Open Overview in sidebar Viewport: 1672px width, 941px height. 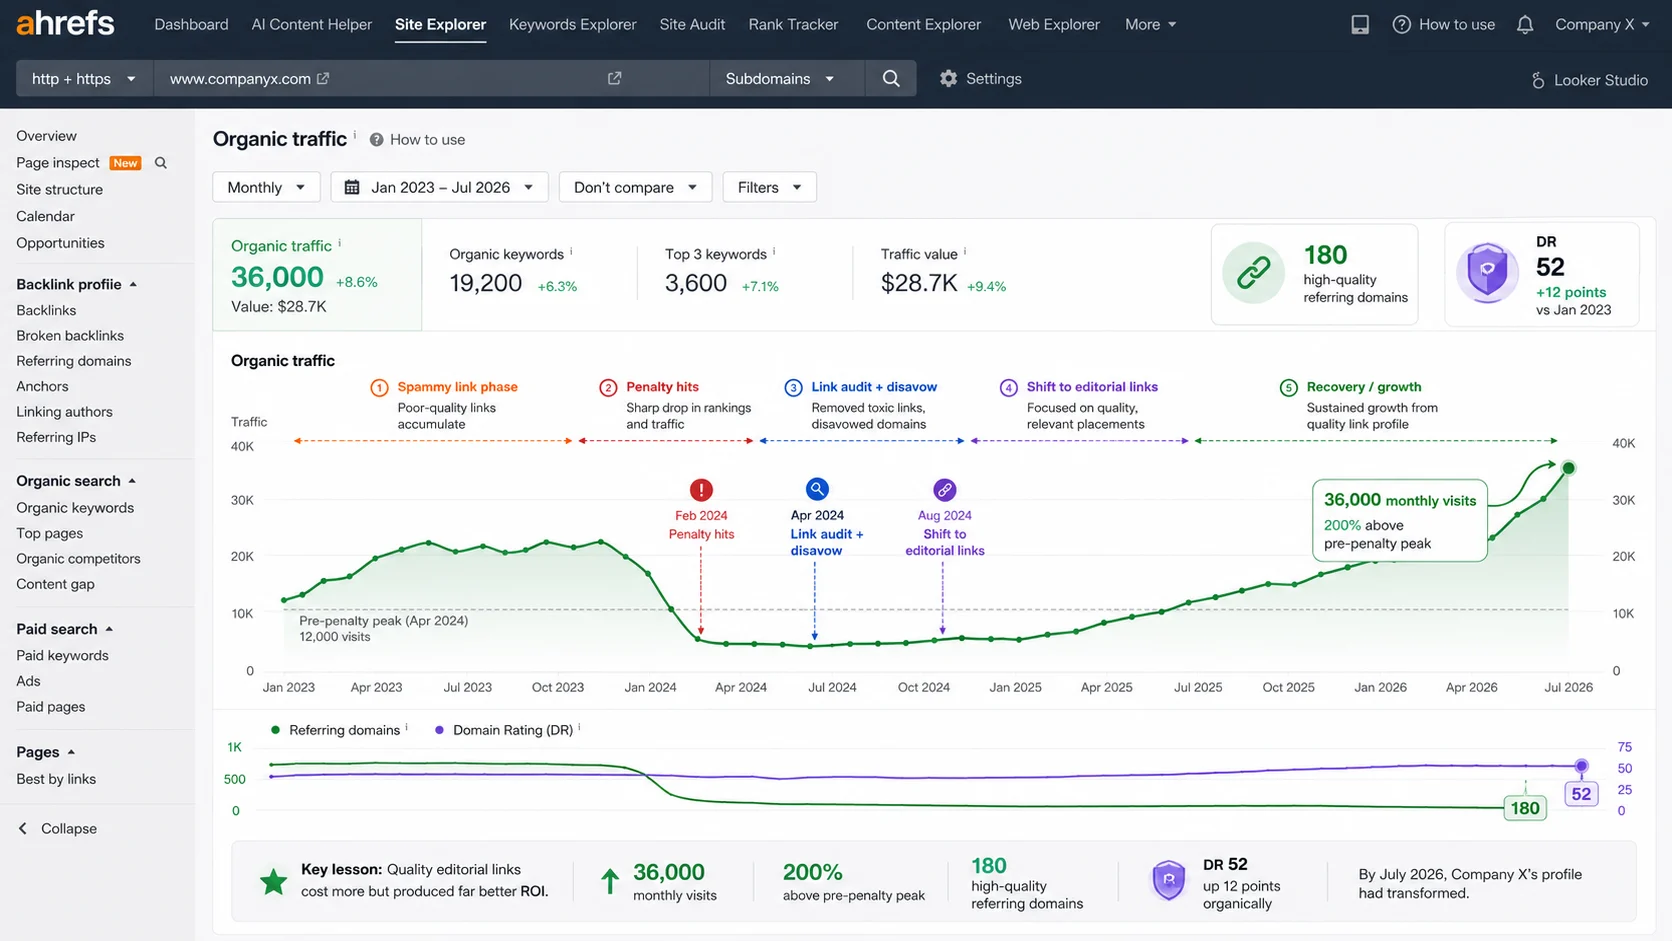point(46,136)
